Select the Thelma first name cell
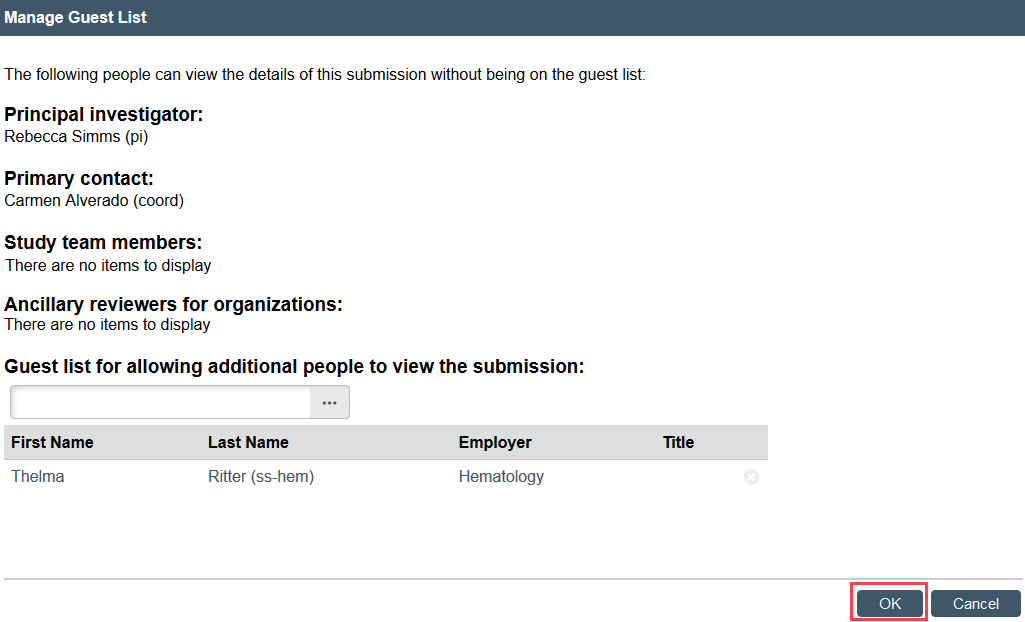Image resolution: width=1025 pixels, height=622 pixels. pyautogui.click(x=38, y=477)
